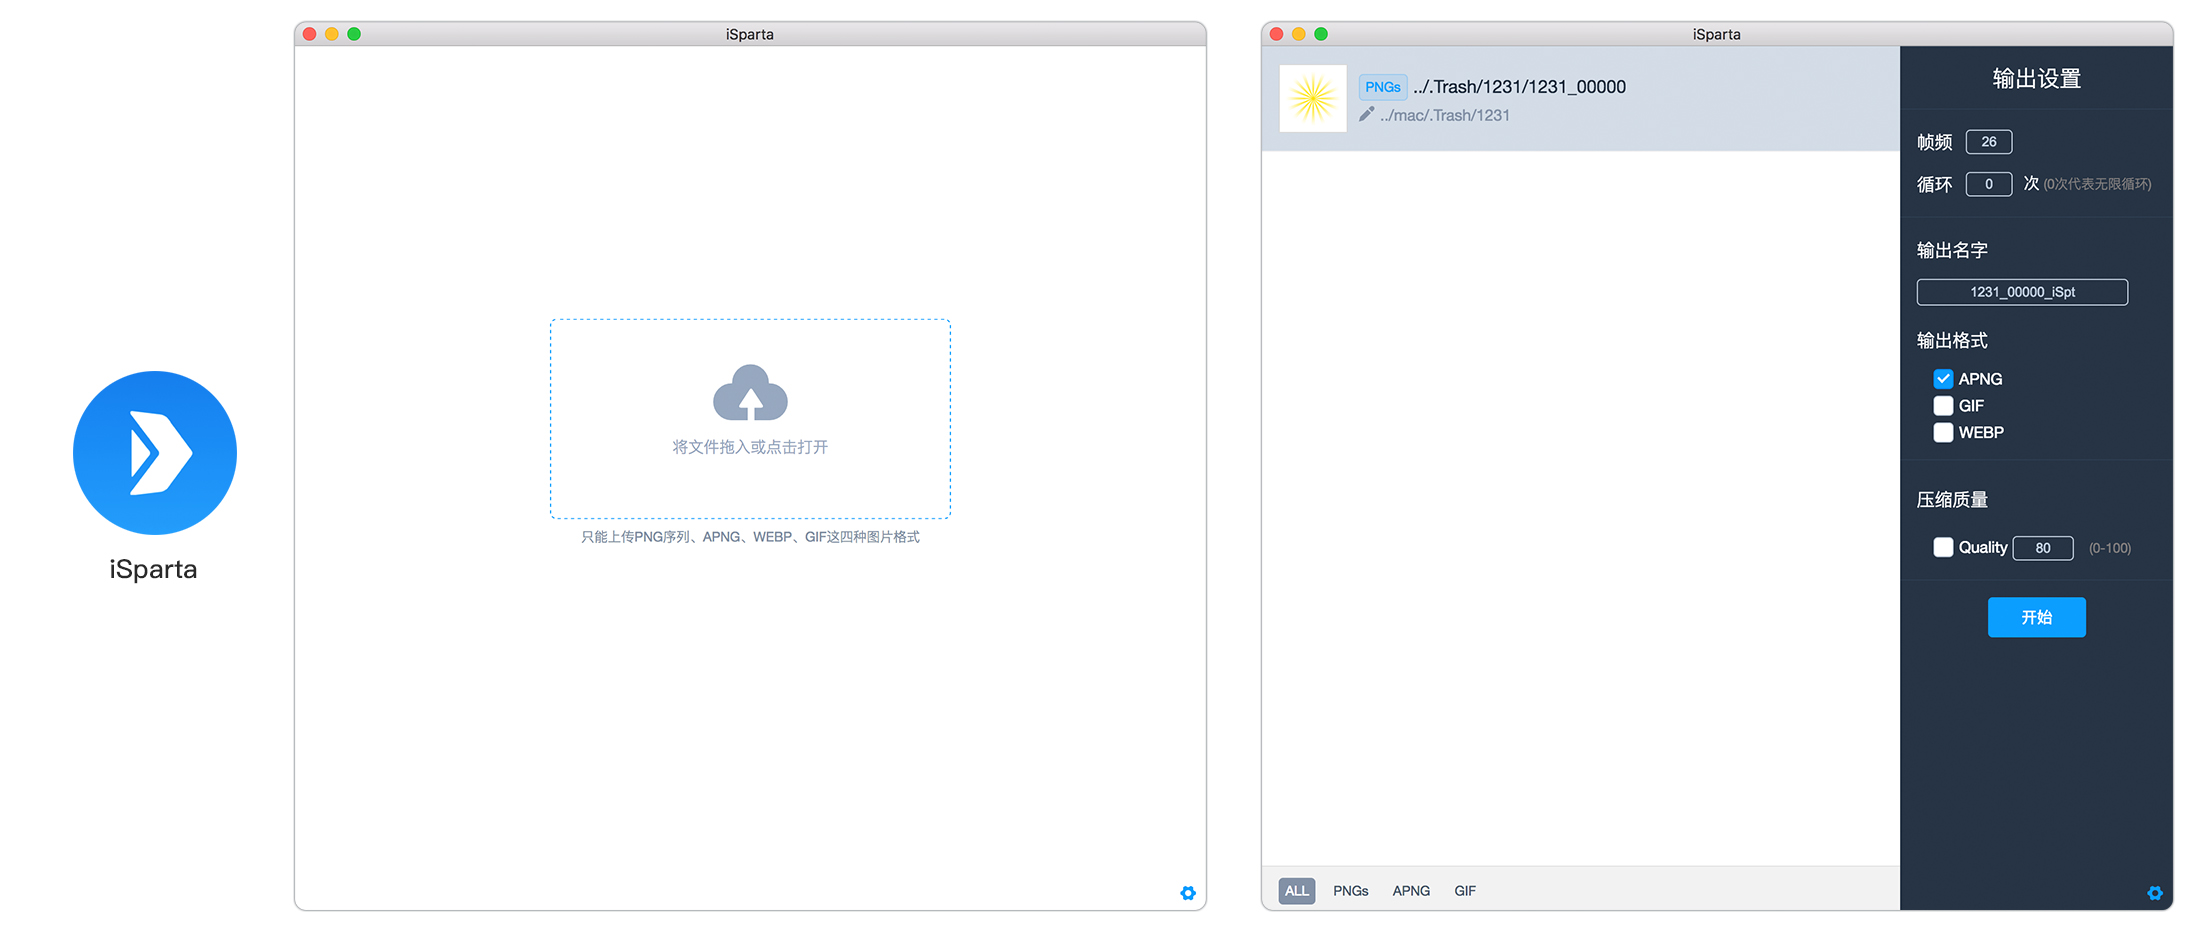The width and height of the screenshot is (2197, 933).
Task: Click the large blue iSparta app logo
Action: coord(155,453)
